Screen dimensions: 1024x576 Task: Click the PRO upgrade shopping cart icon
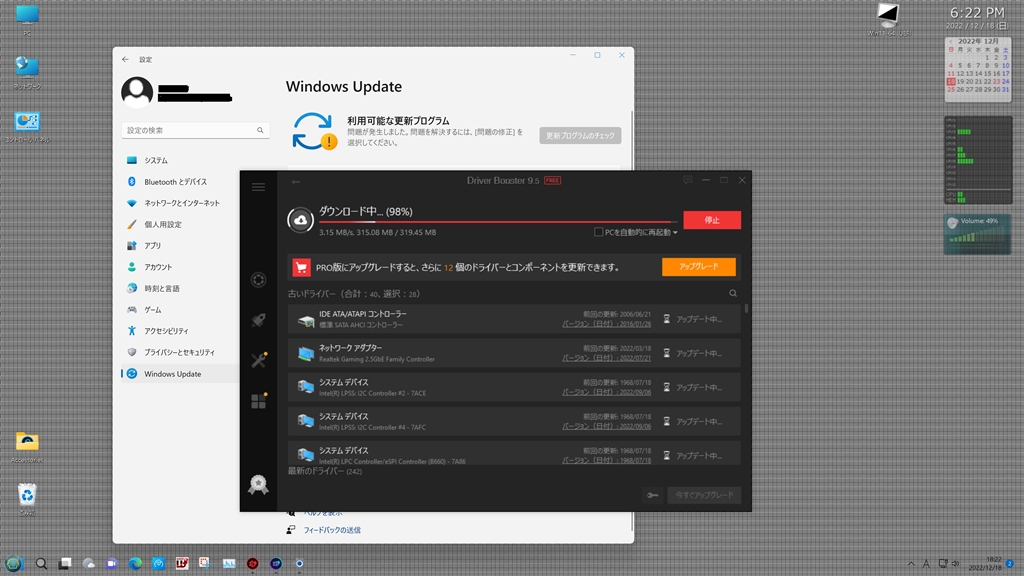(x=302, y=266)
